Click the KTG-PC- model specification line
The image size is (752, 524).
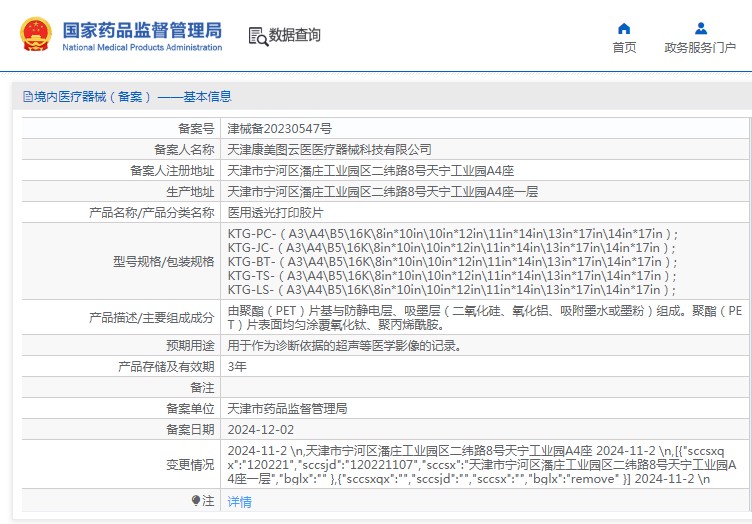click(452, 234)
